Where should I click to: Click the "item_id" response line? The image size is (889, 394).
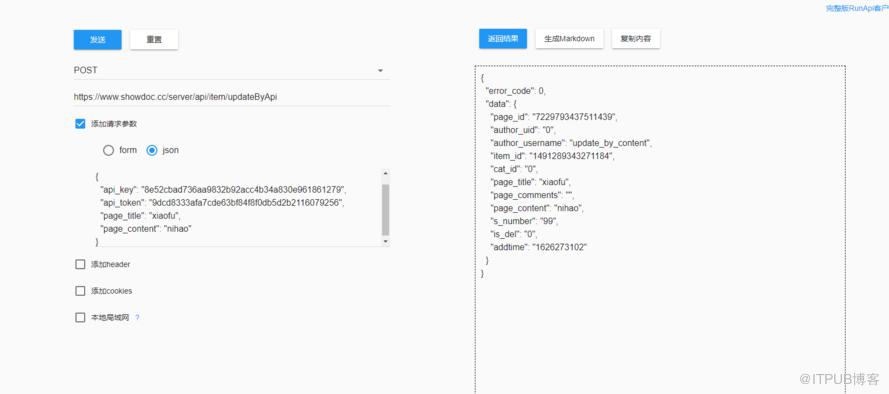coord(553,156)
